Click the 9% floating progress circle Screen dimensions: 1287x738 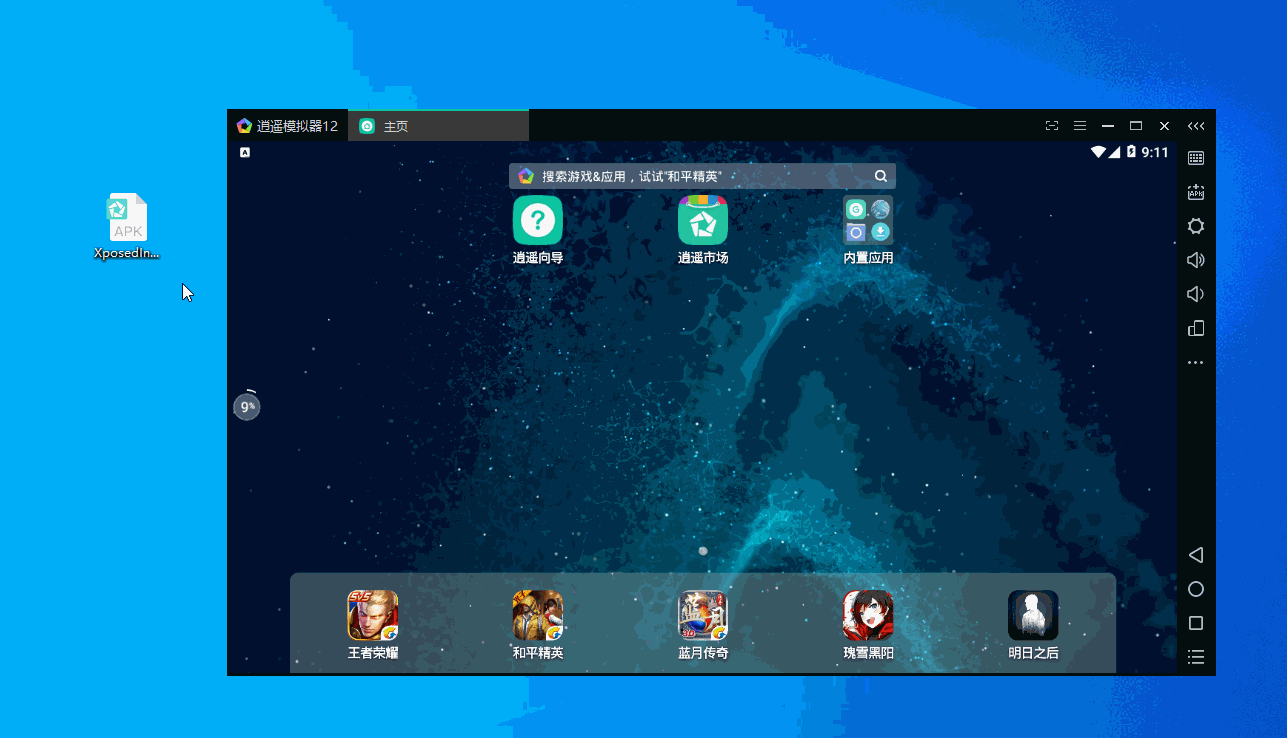point(247,407)
